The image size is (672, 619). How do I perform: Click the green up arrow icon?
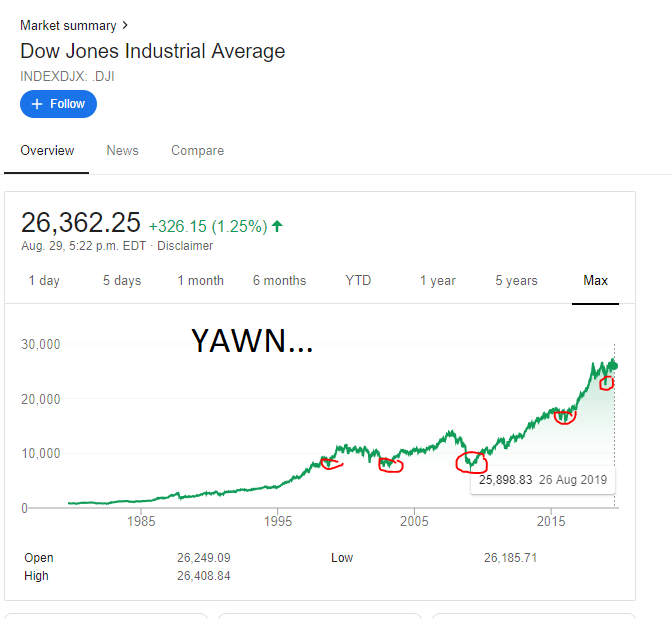[277, 227]
